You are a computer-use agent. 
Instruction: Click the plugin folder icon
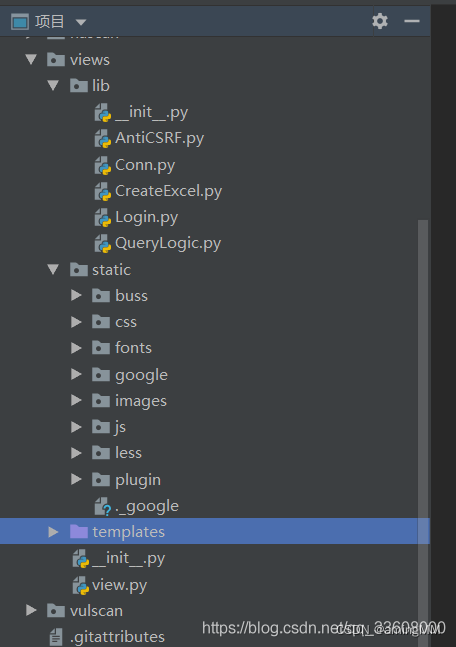101,479
